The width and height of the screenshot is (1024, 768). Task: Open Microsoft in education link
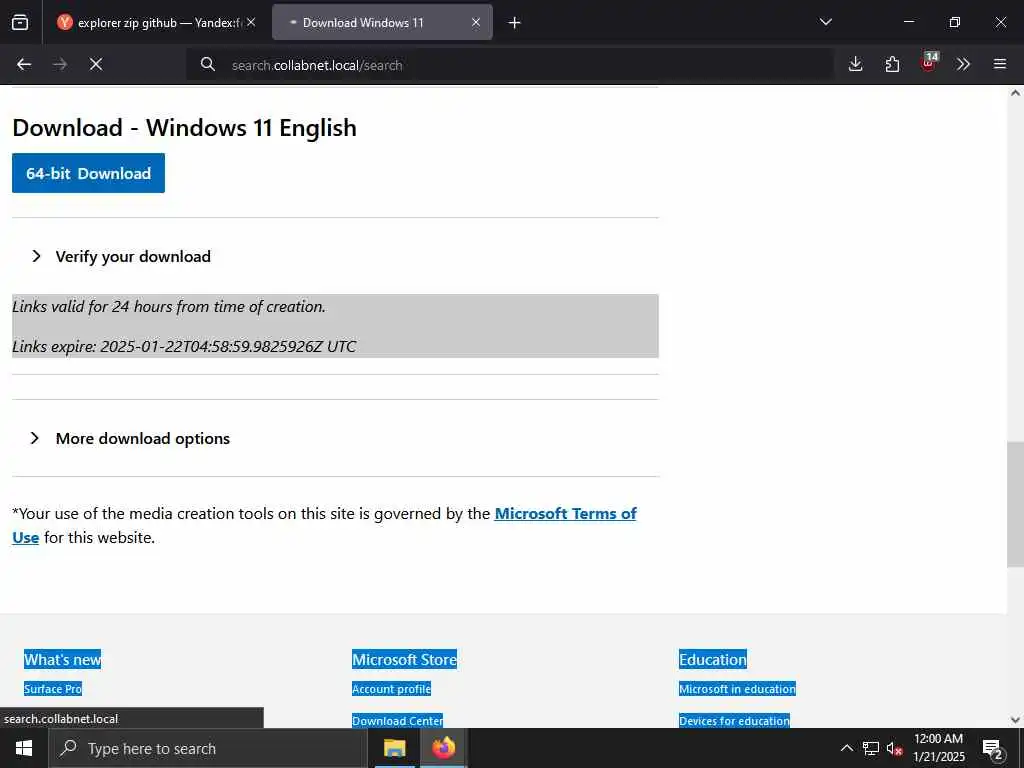[x=737, y=689]
